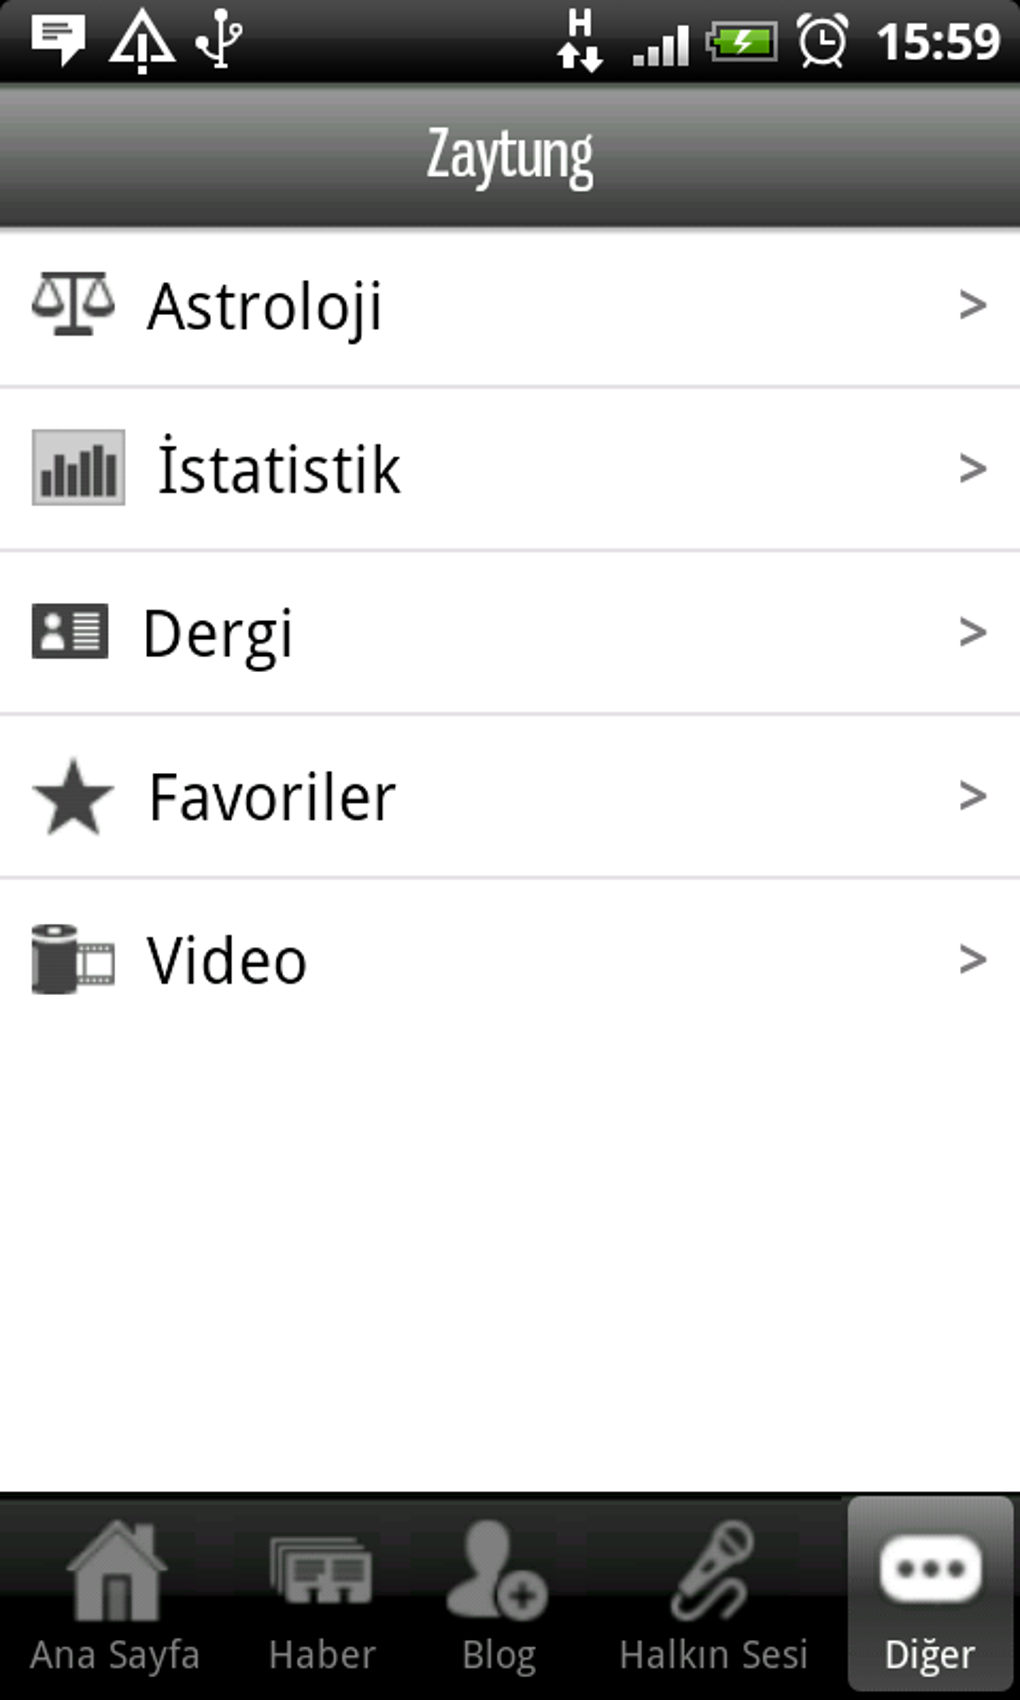Viewport: 1020px width, 1700px height.
Task: Expand Astroloji using its chevron arrow
Action: point(972,304)
